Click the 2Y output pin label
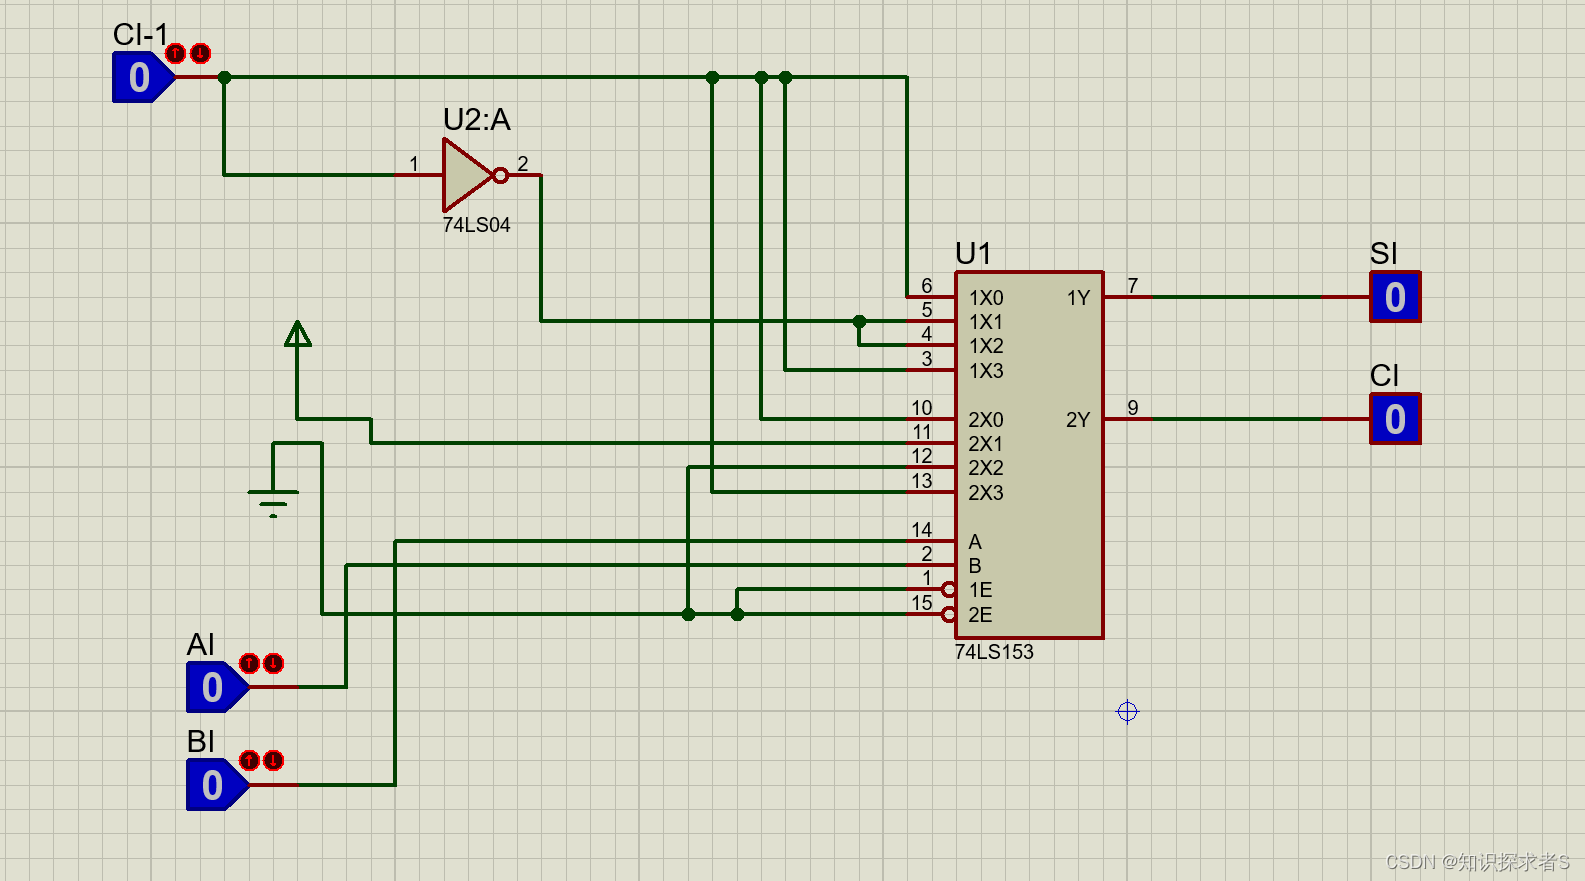This screenshot has width=1585, height=881. [x=1078, y=420]
